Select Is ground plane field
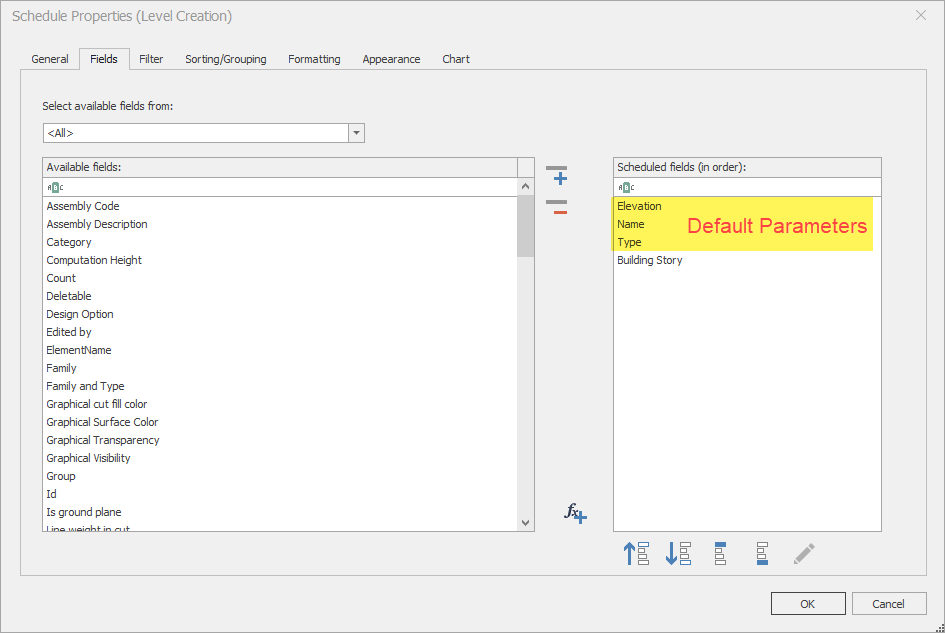This screenshot has height=633, width=945. 280,512
